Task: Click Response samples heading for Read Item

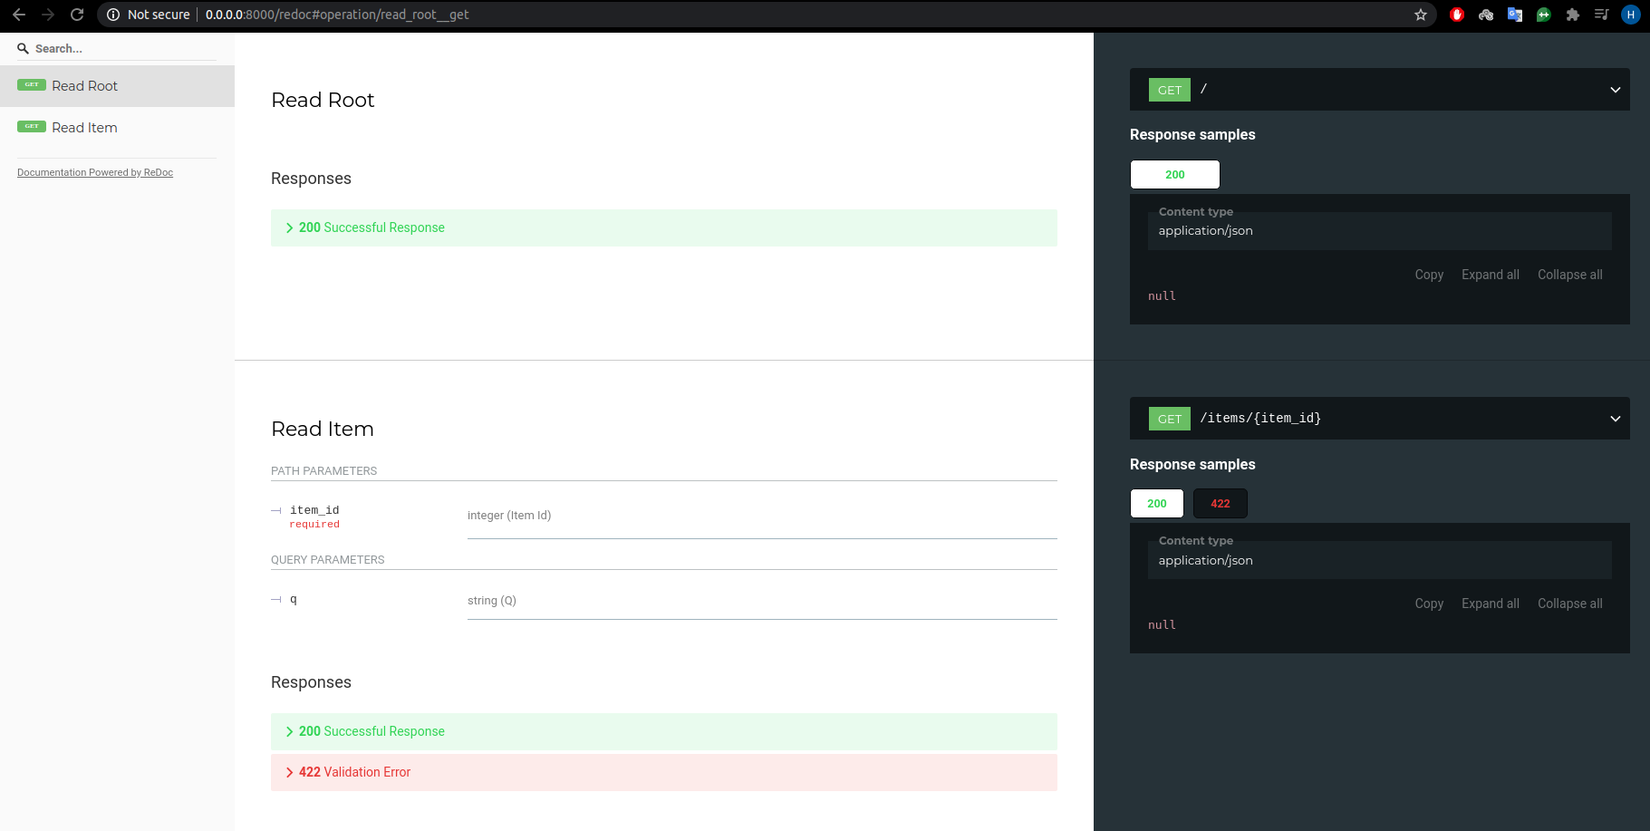Action: point(1192,465)
